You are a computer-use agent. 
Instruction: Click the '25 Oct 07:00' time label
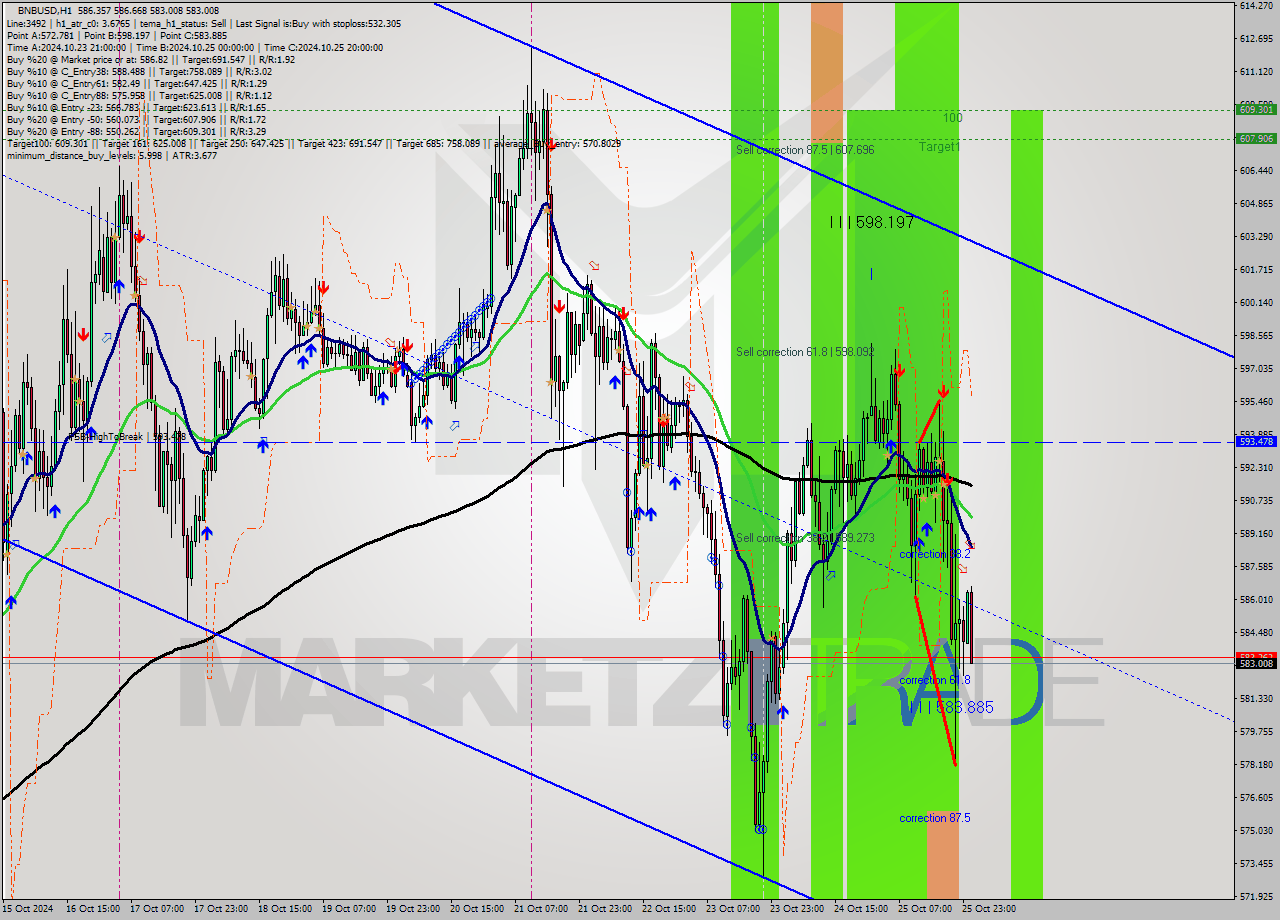tap(925, 909)
